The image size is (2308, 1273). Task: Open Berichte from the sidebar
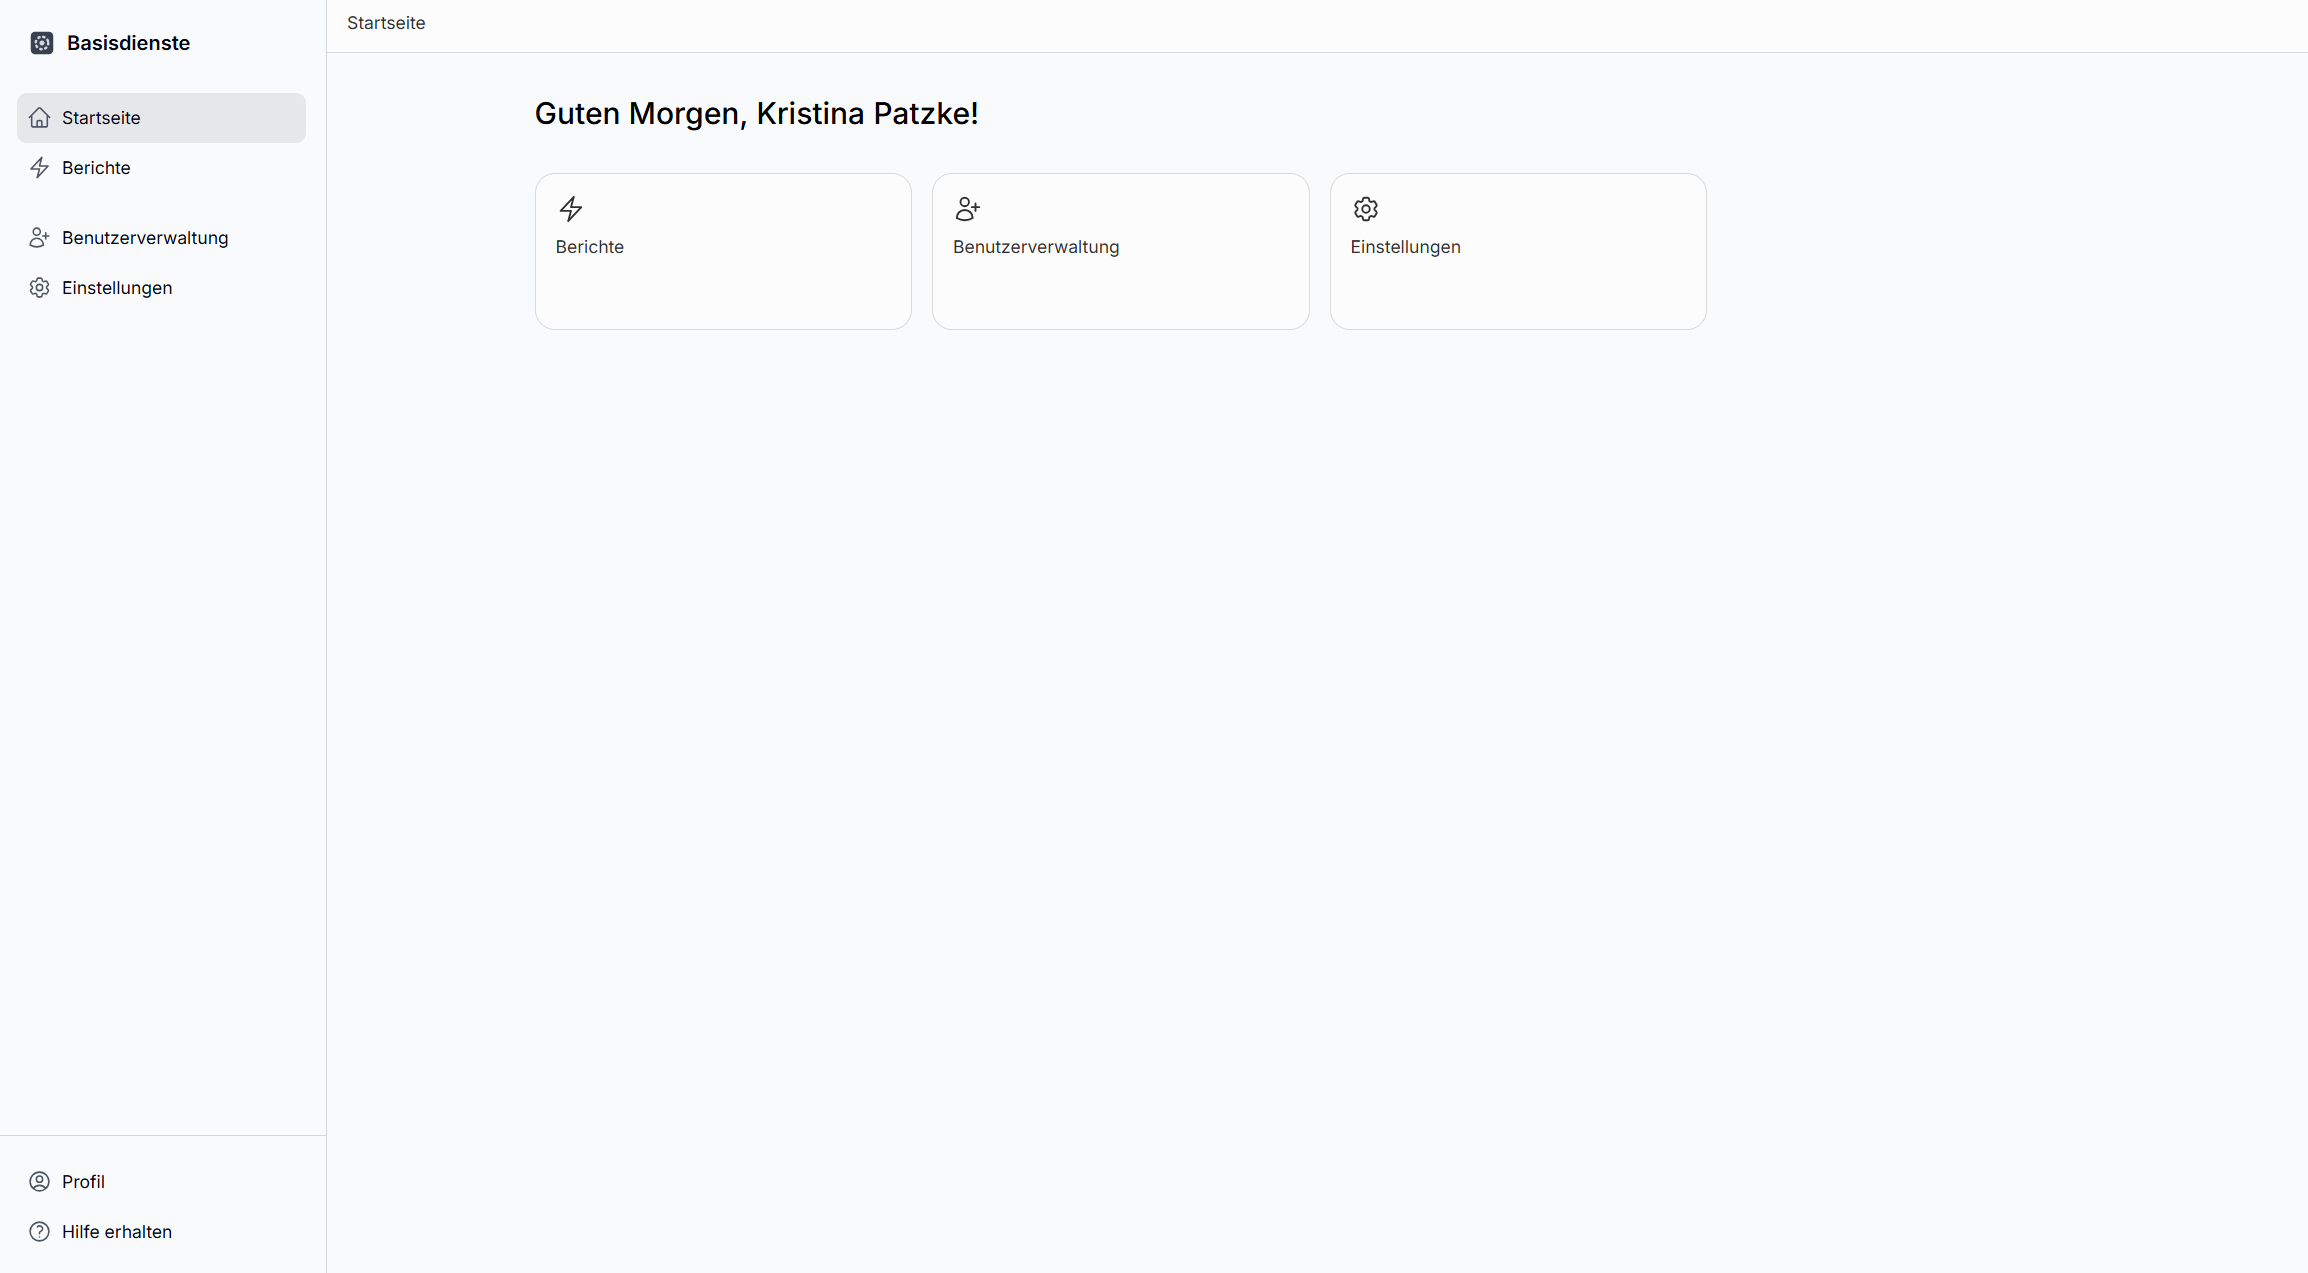tap(96, 168)
